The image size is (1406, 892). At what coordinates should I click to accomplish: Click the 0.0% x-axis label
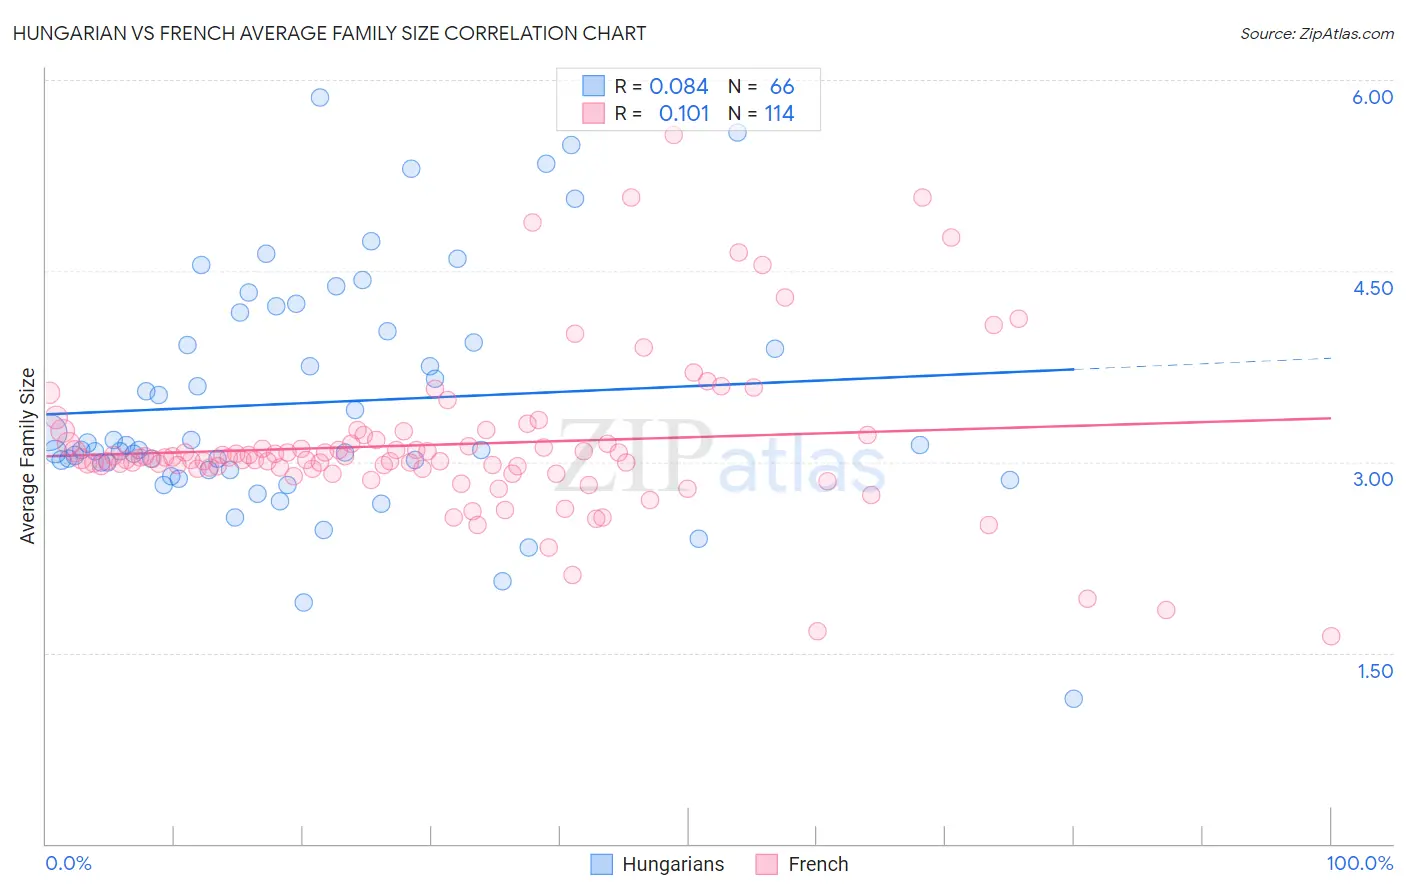point(68,863)
